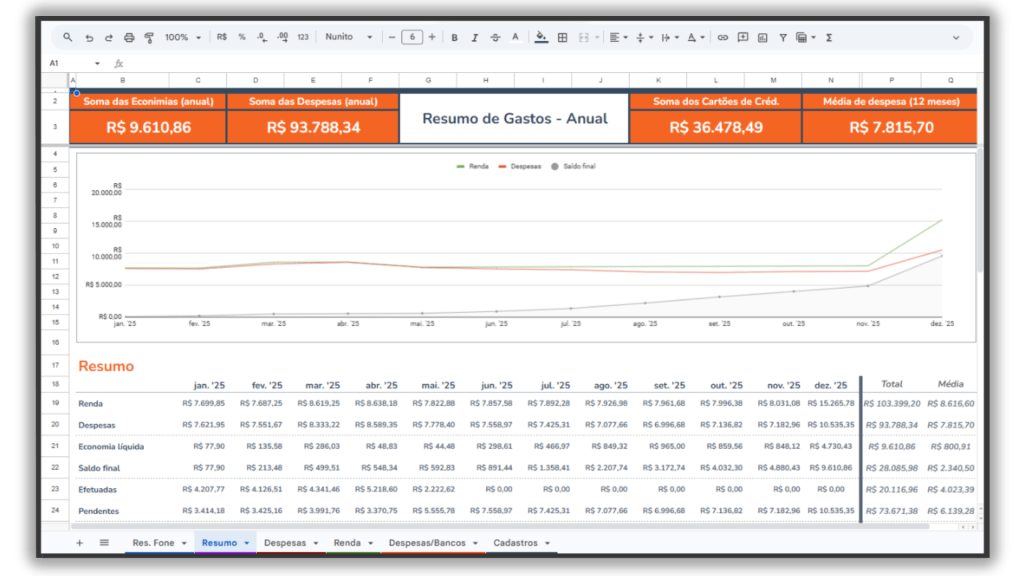Click the insert chart icon

(763, 37)
